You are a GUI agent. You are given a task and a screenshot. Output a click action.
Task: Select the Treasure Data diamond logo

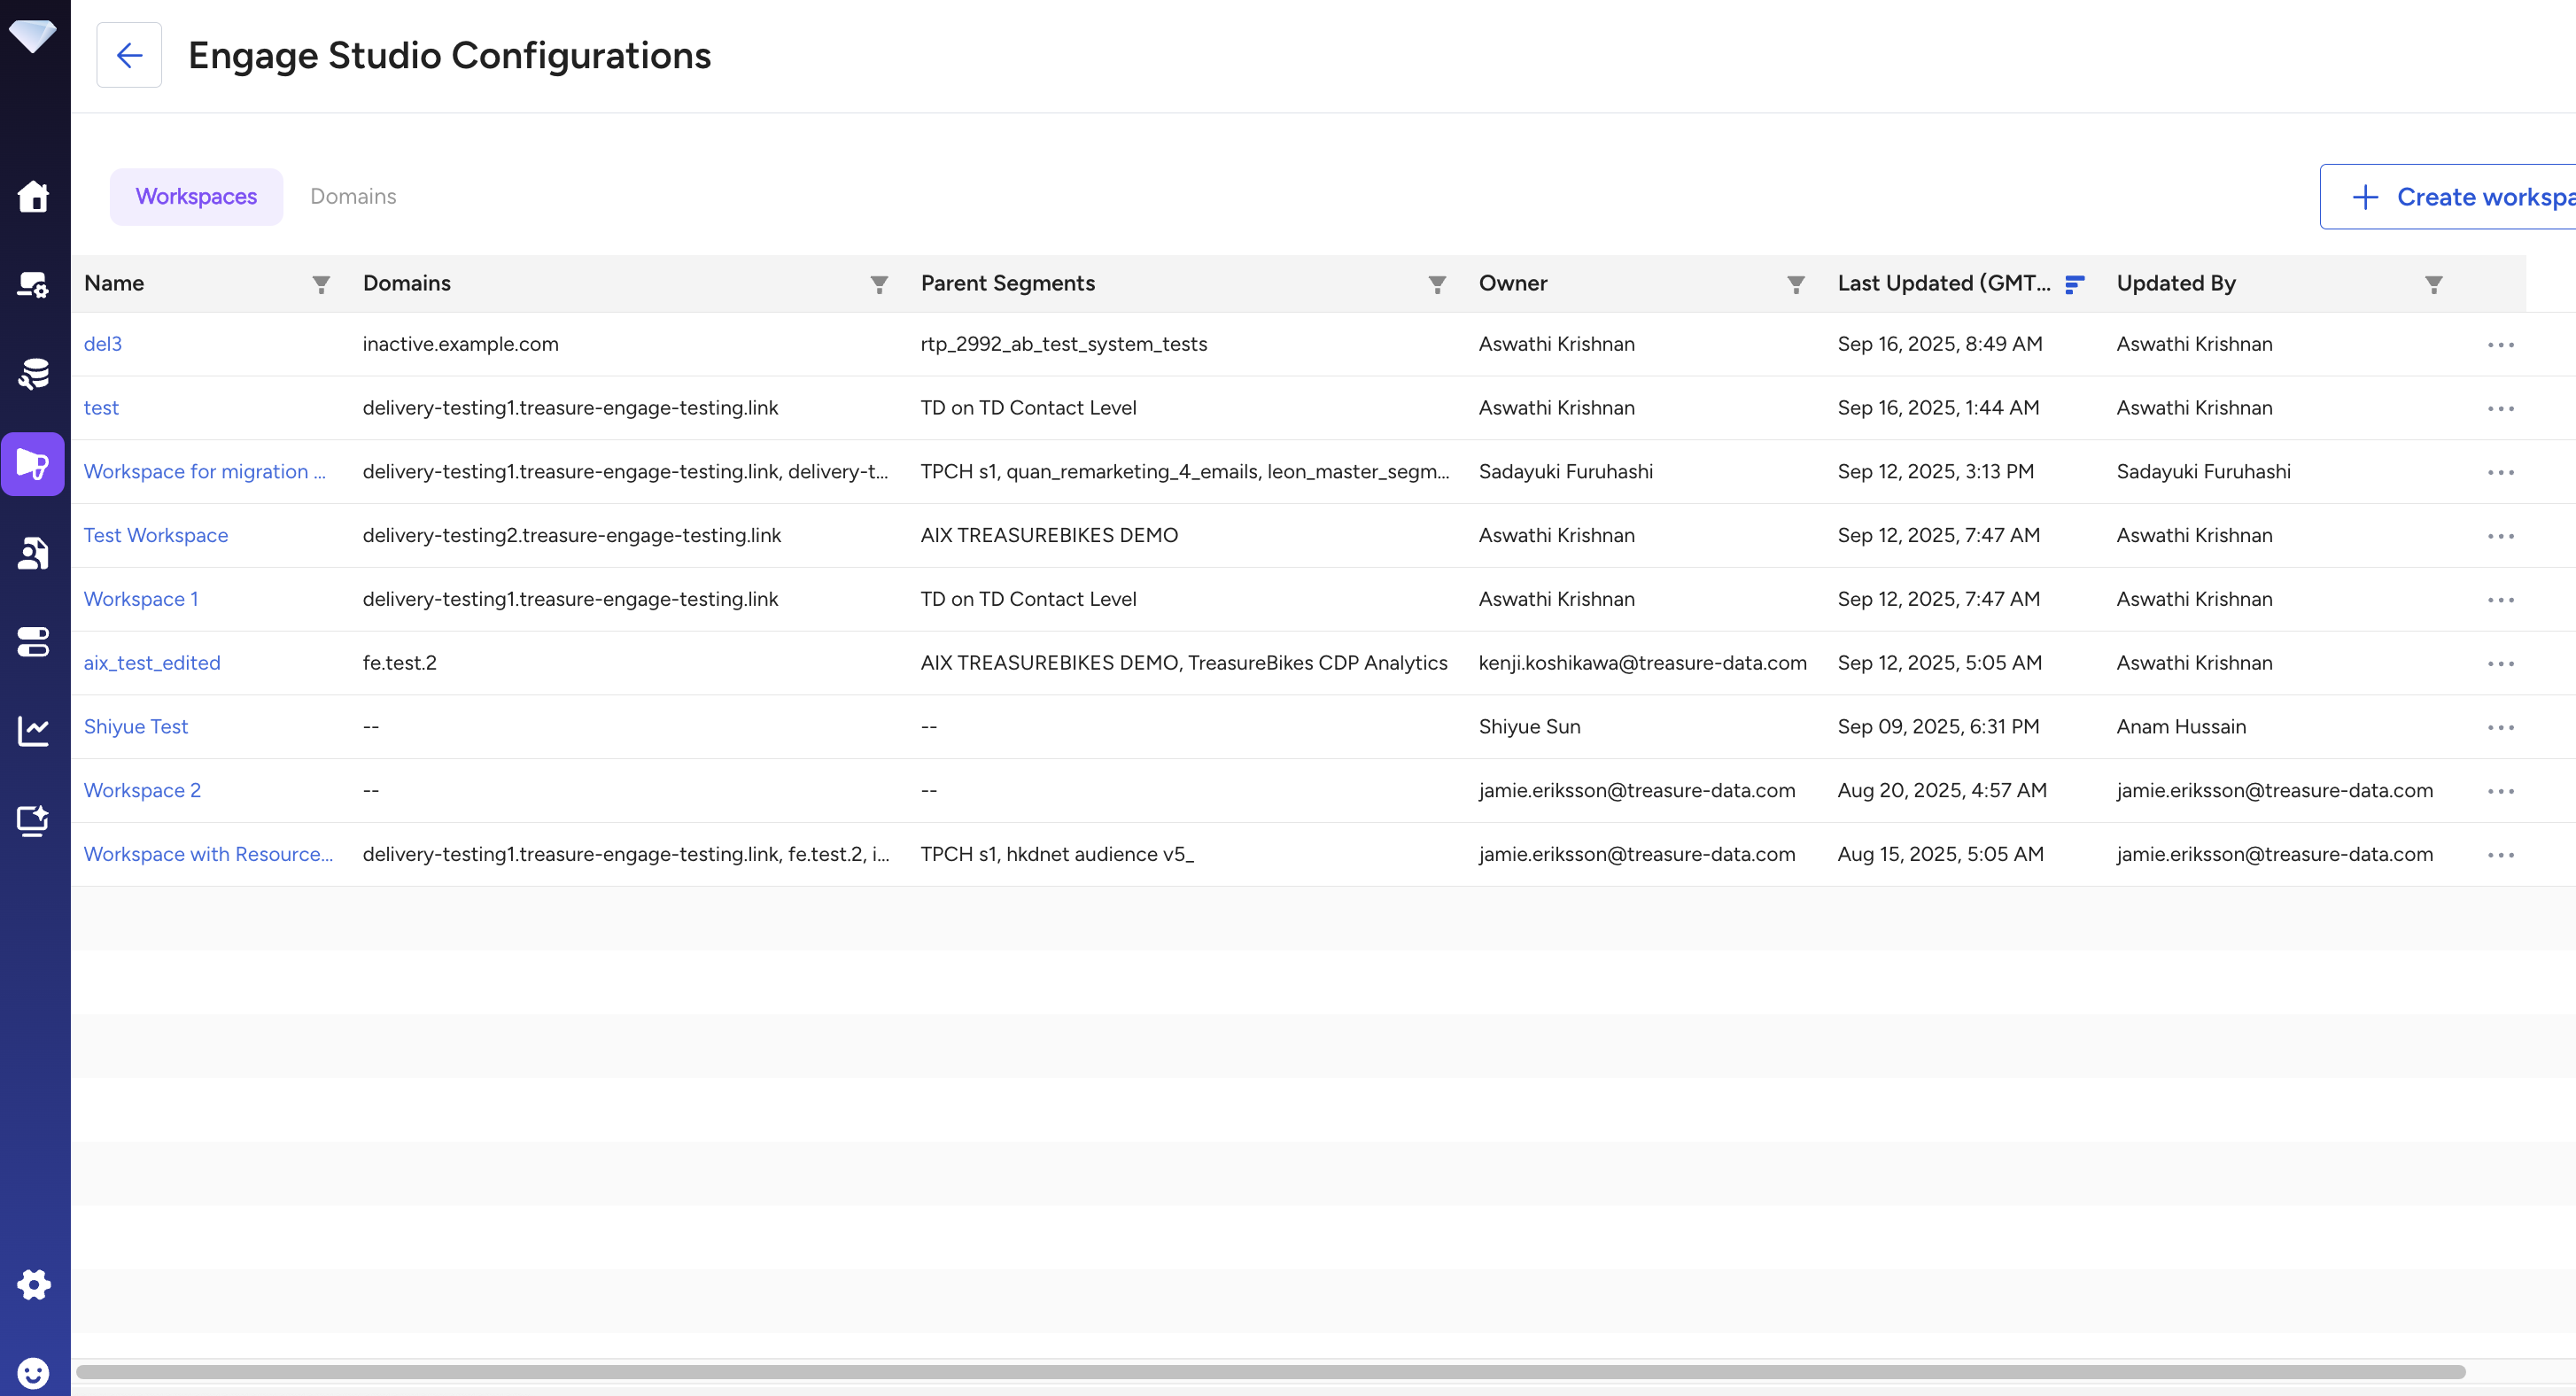point(34,36)
